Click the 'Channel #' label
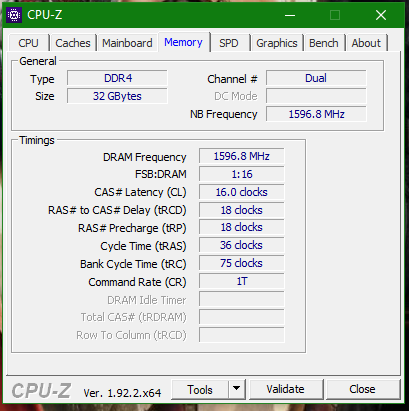The width and height of the screenshot is (409, 411). (232, 79)
